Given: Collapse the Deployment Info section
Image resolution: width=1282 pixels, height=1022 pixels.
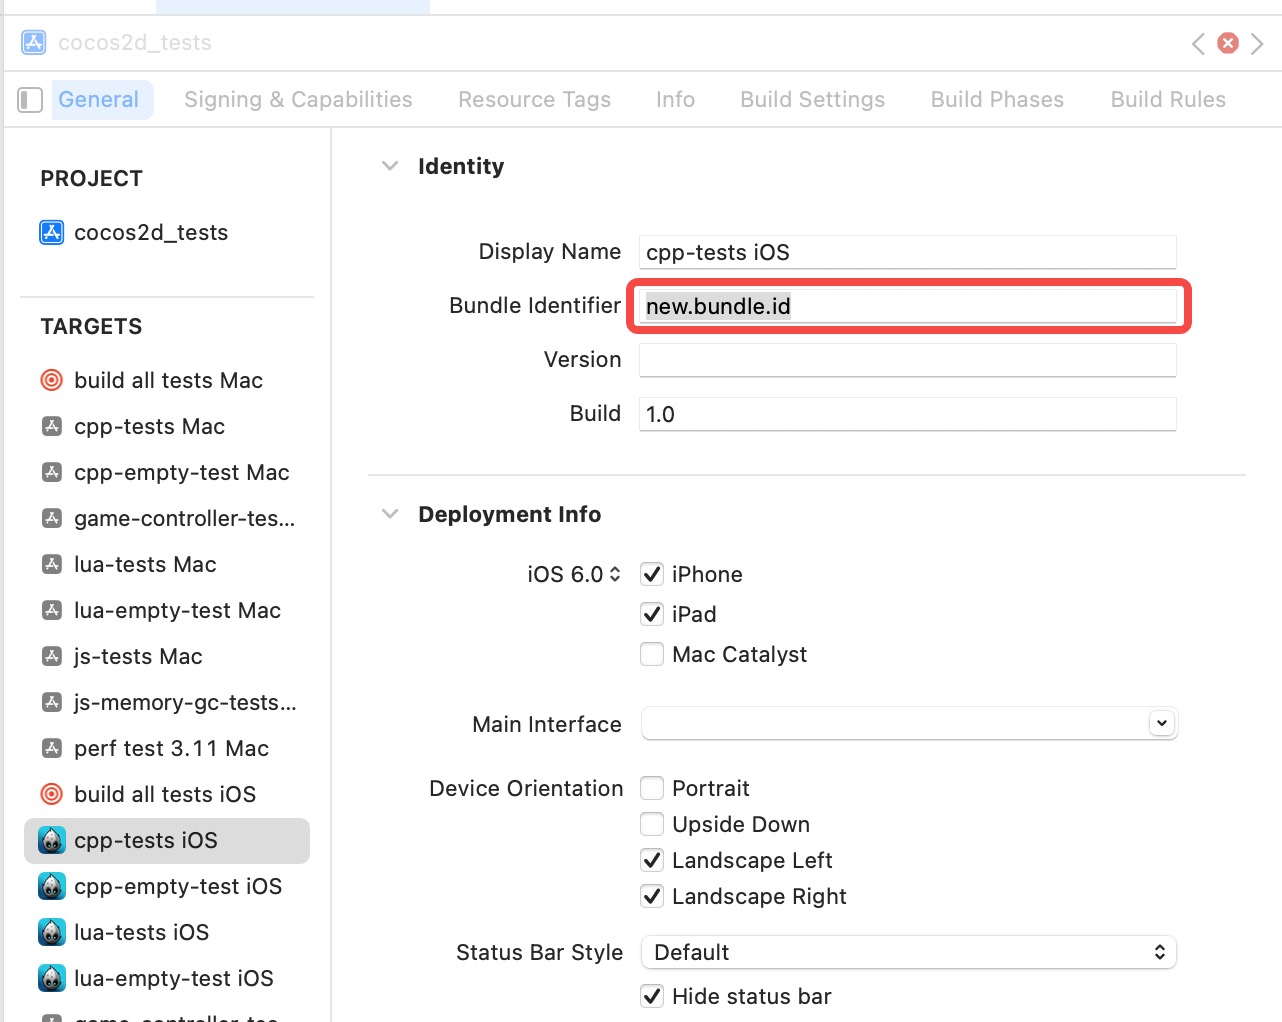Looking at the screenshot, I should tap(390, 514).
